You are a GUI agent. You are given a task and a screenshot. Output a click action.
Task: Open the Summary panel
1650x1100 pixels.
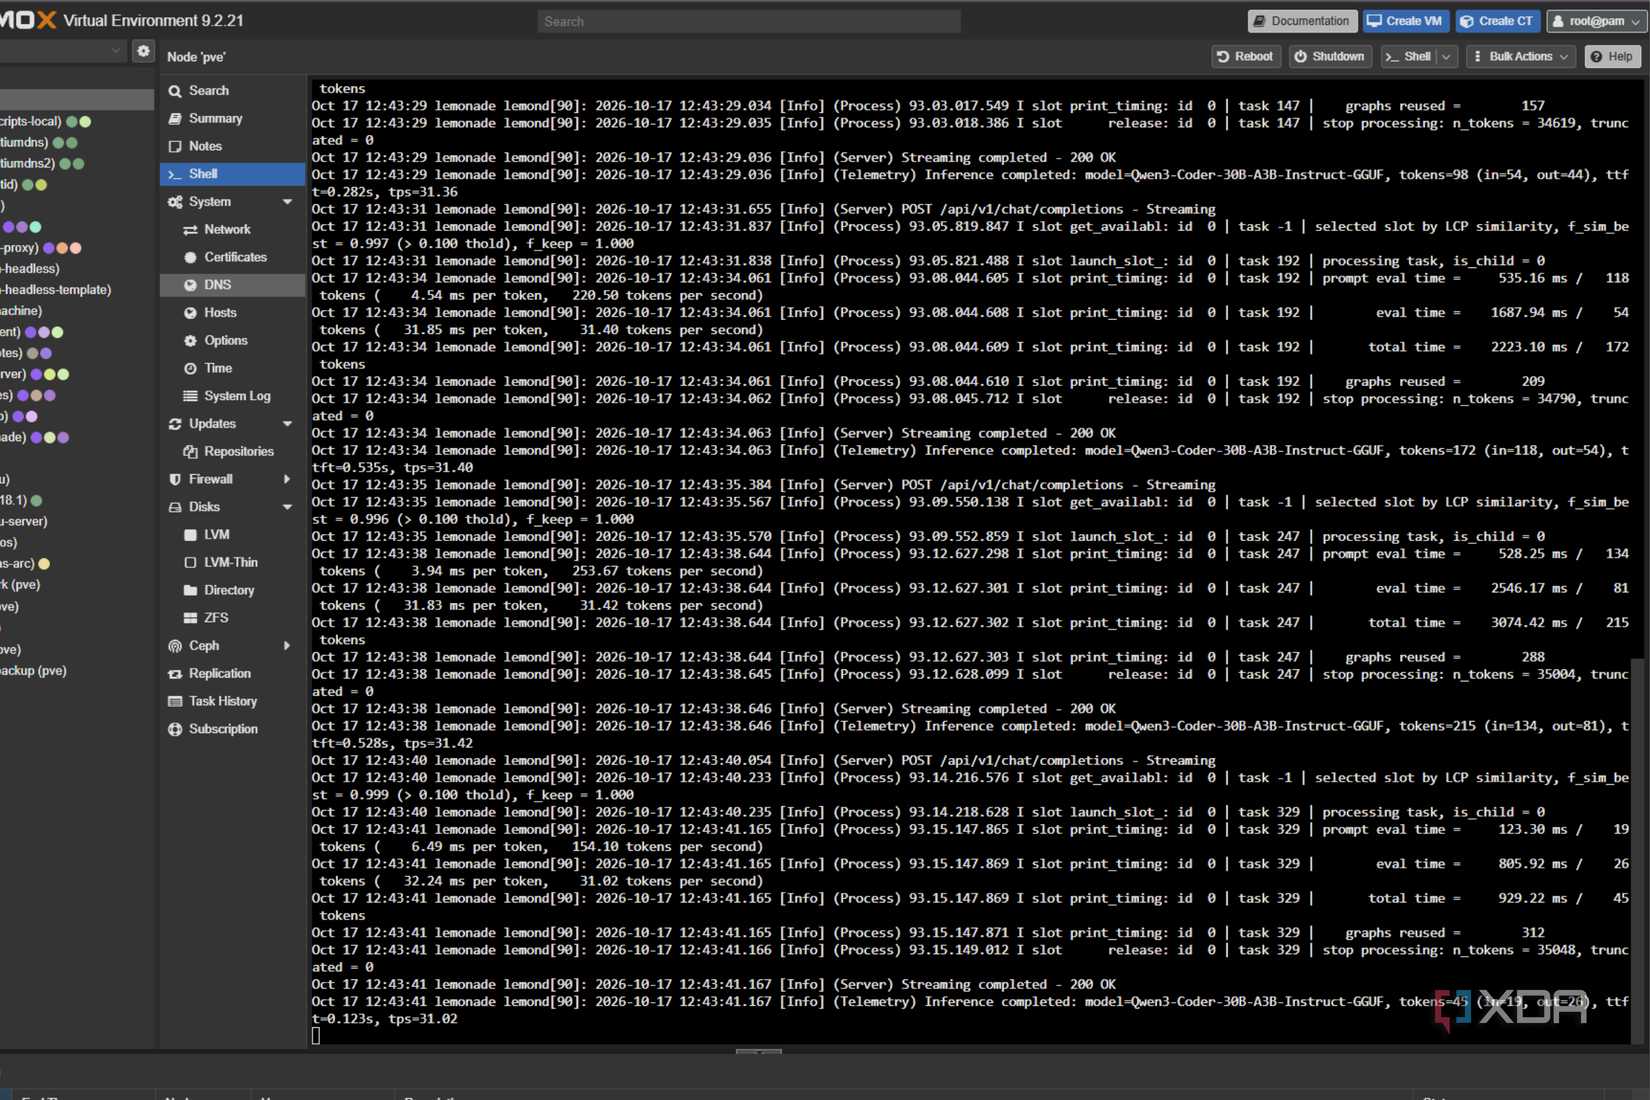(x=232, y=118)
